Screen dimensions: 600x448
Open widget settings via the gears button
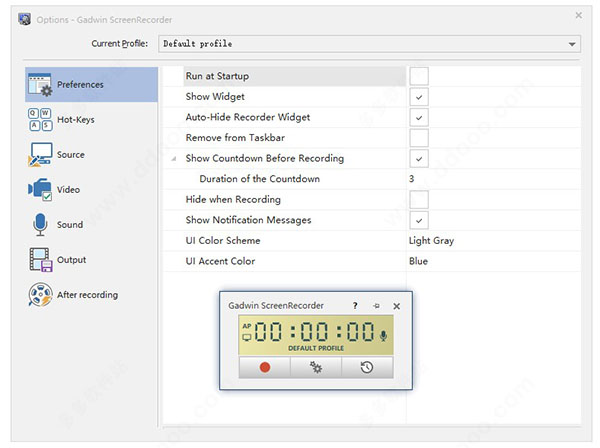(x=316, y=367)
